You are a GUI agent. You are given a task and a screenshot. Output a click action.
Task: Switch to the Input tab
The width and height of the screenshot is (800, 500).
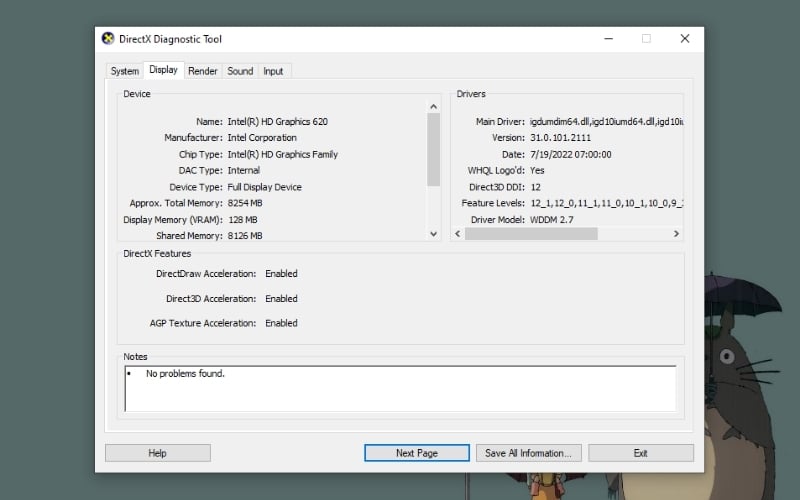(273, 71)
